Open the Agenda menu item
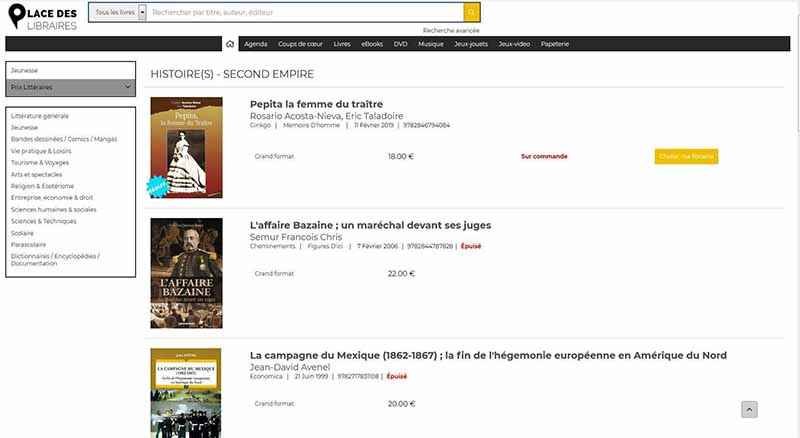This screenshot has height=438, width=800. (256, 44)
